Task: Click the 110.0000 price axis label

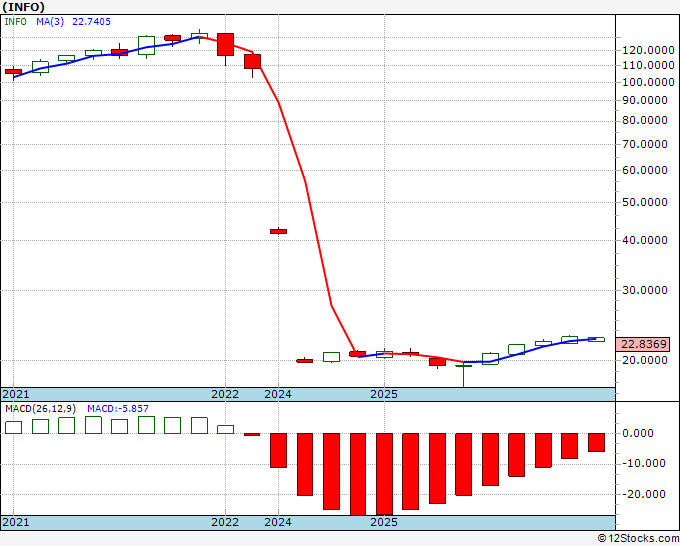Action: coord(648,65)
